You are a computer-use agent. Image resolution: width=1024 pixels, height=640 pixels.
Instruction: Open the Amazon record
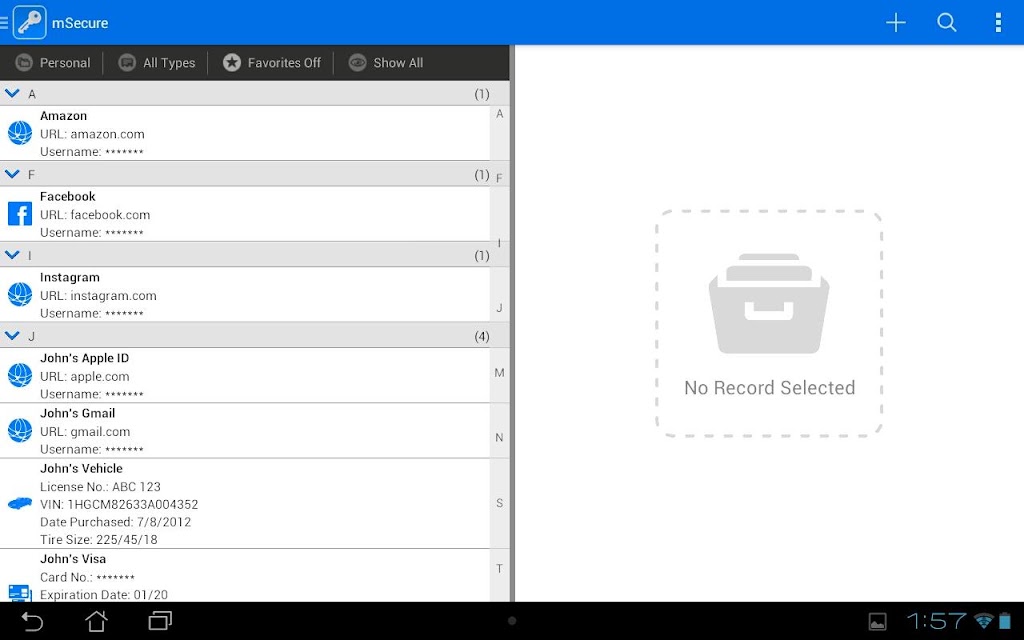[x=245, y=133]
